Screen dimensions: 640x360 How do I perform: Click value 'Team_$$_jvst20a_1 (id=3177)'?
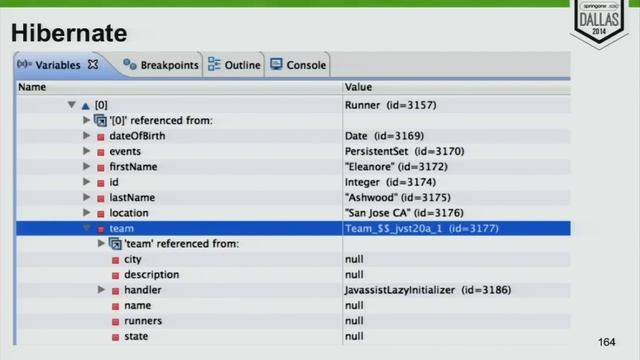[422, 228]
